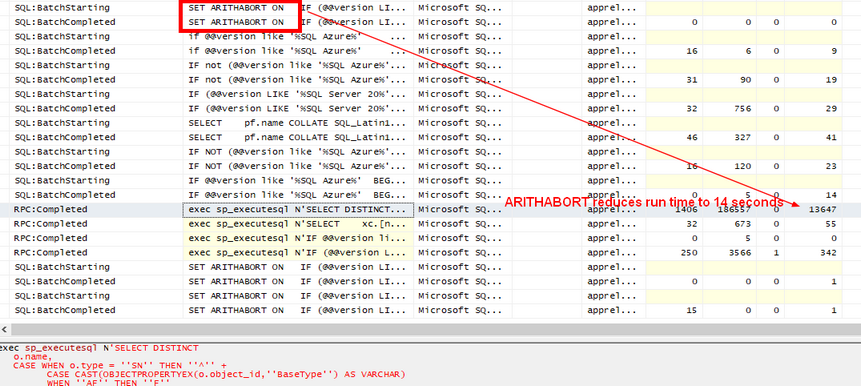The image size is (861, 386).
Task: Select SQL:BatchCompleted event with reads 756
Action: (x=65, y=108)
